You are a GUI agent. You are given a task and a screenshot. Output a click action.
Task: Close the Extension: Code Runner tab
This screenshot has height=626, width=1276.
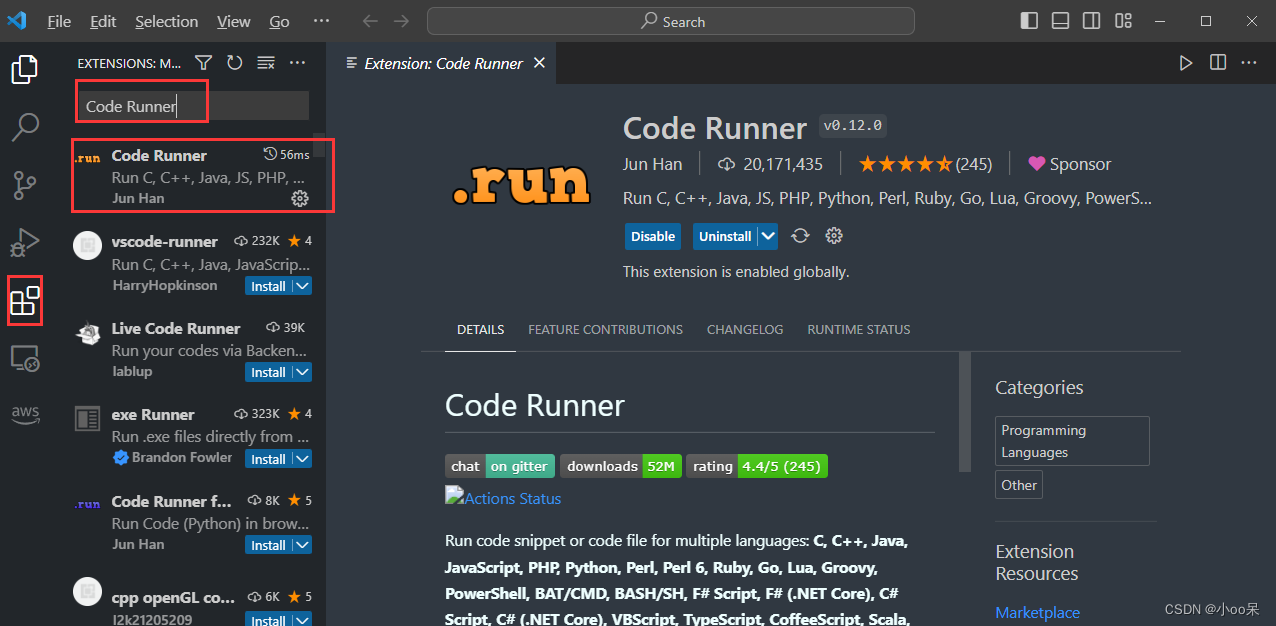coord(539,63)
